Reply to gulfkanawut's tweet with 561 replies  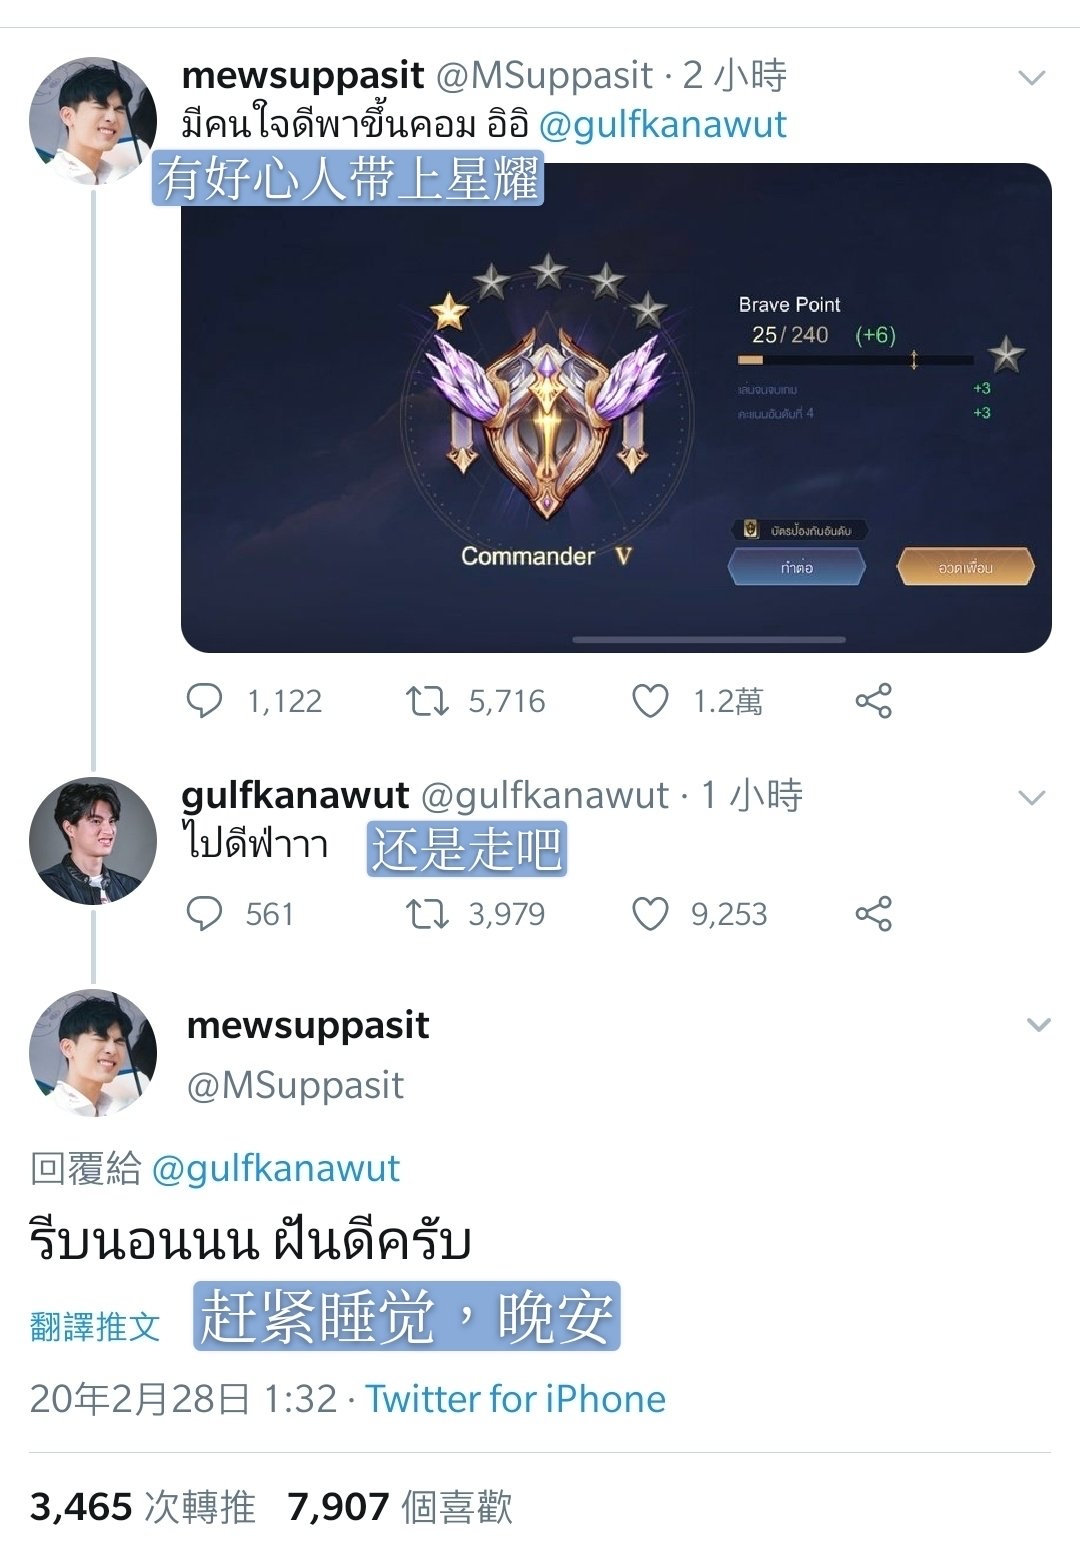click(205, 914)
